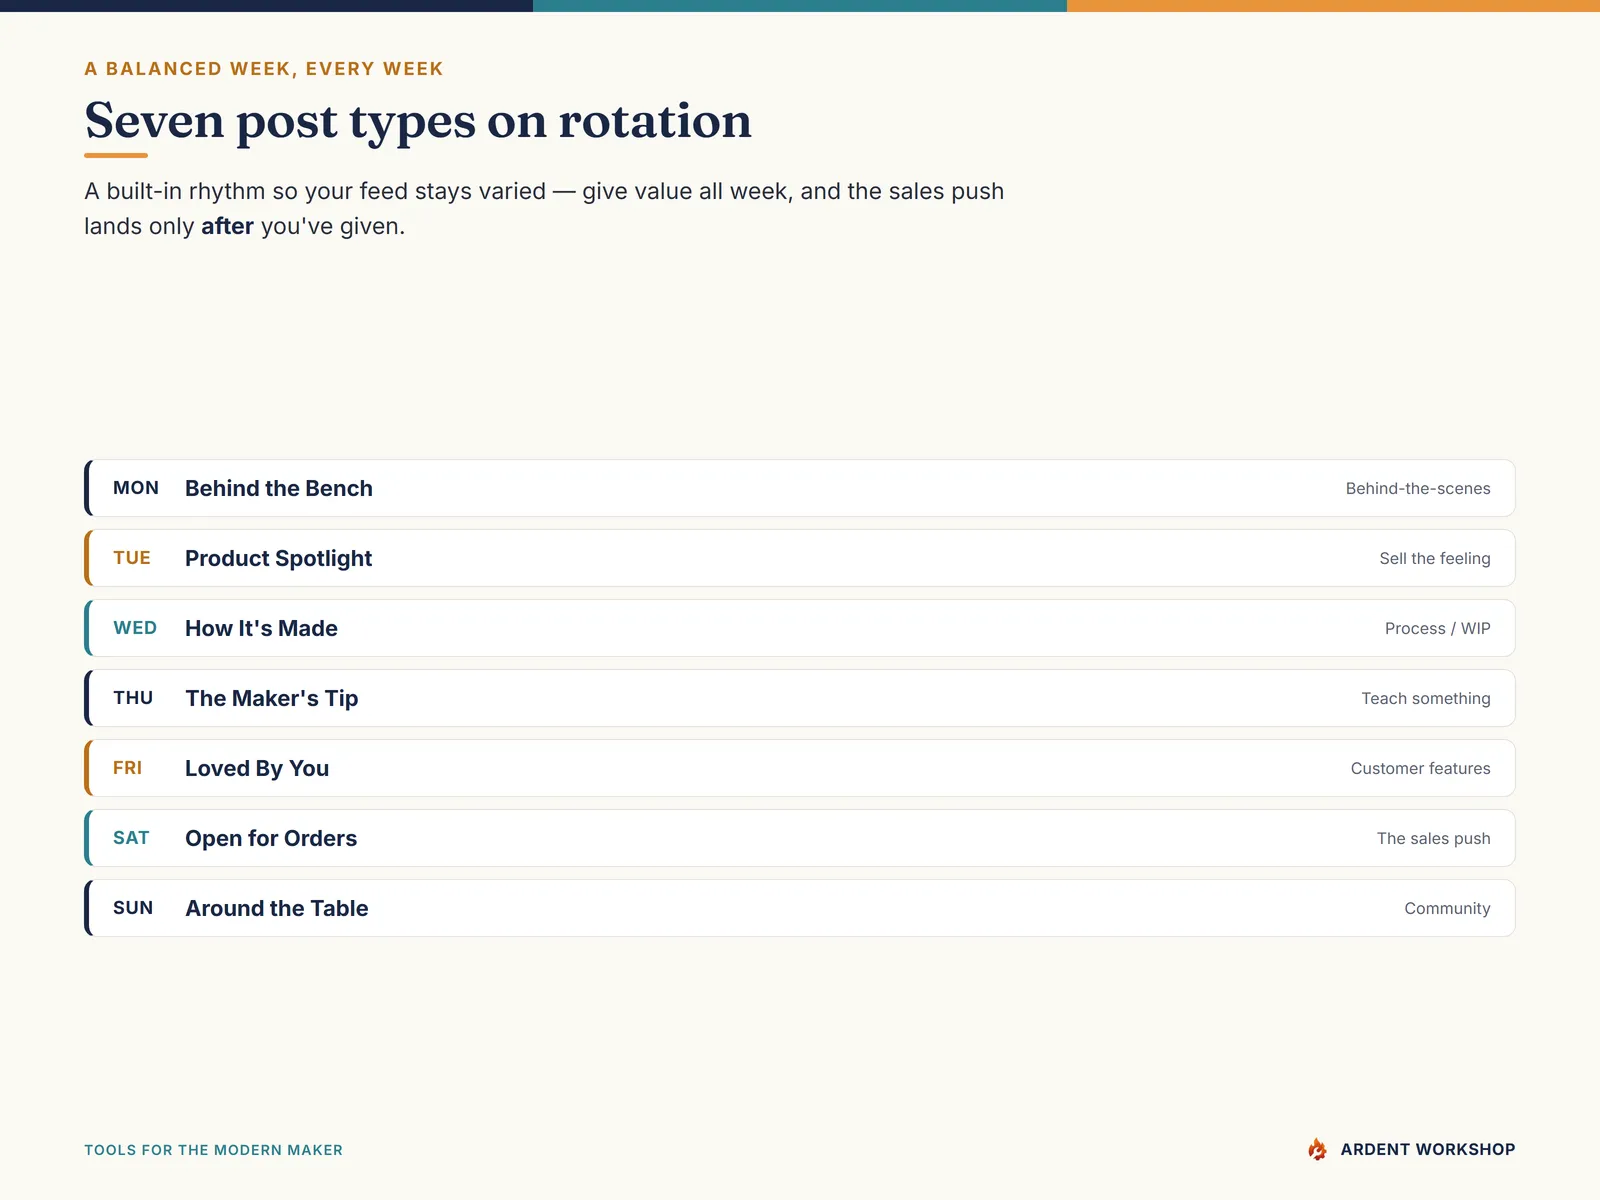This screenshot has height=1200, width=1600.
Task: Select the 'Behind the Bench' row title
Action: [x=279, y=488]
